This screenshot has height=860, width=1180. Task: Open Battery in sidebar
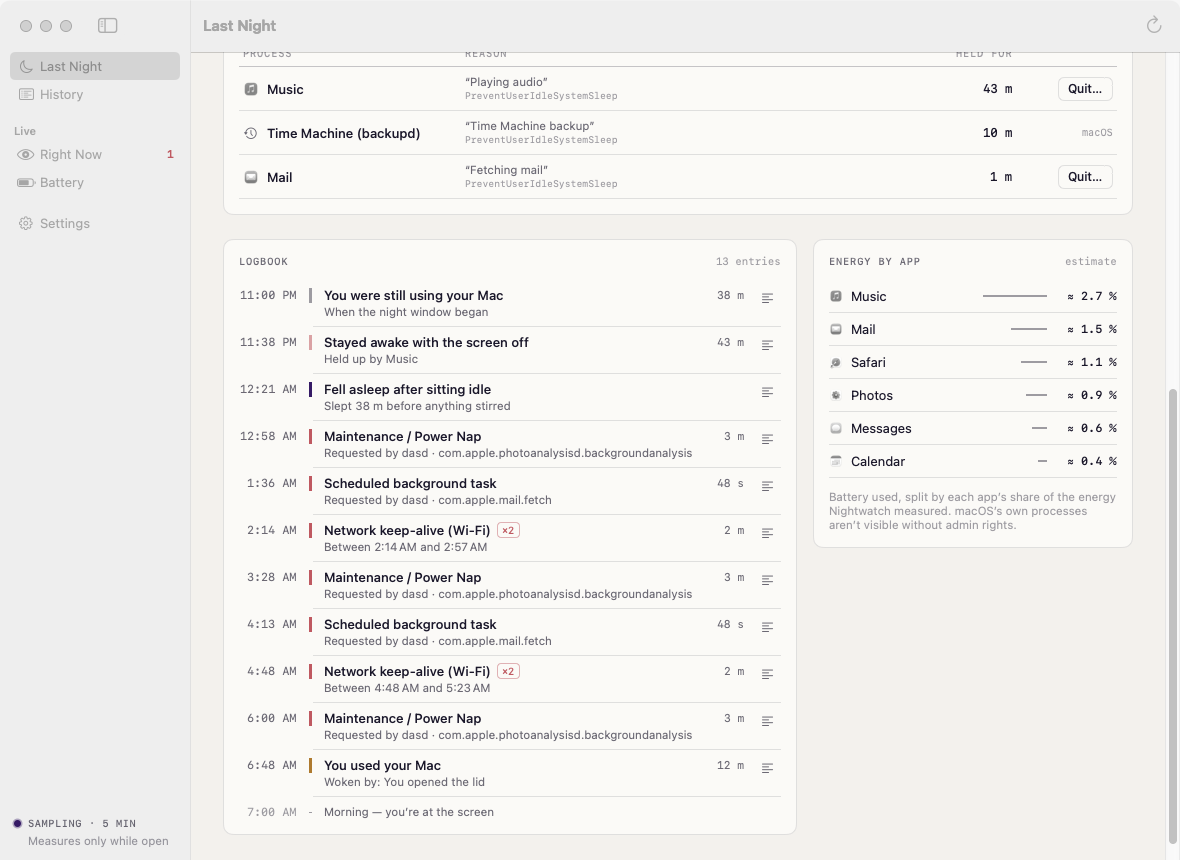point(95,182)
